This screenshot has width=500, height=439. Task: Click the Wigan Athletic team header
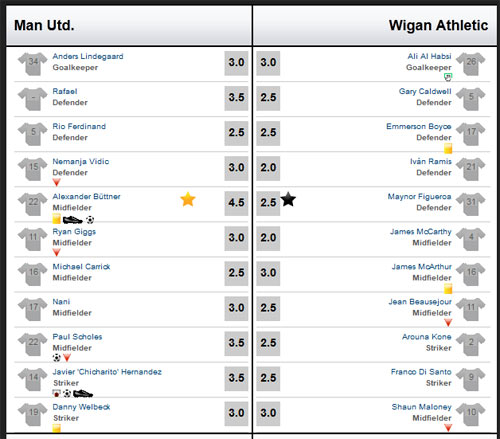[x=438, y=25]
